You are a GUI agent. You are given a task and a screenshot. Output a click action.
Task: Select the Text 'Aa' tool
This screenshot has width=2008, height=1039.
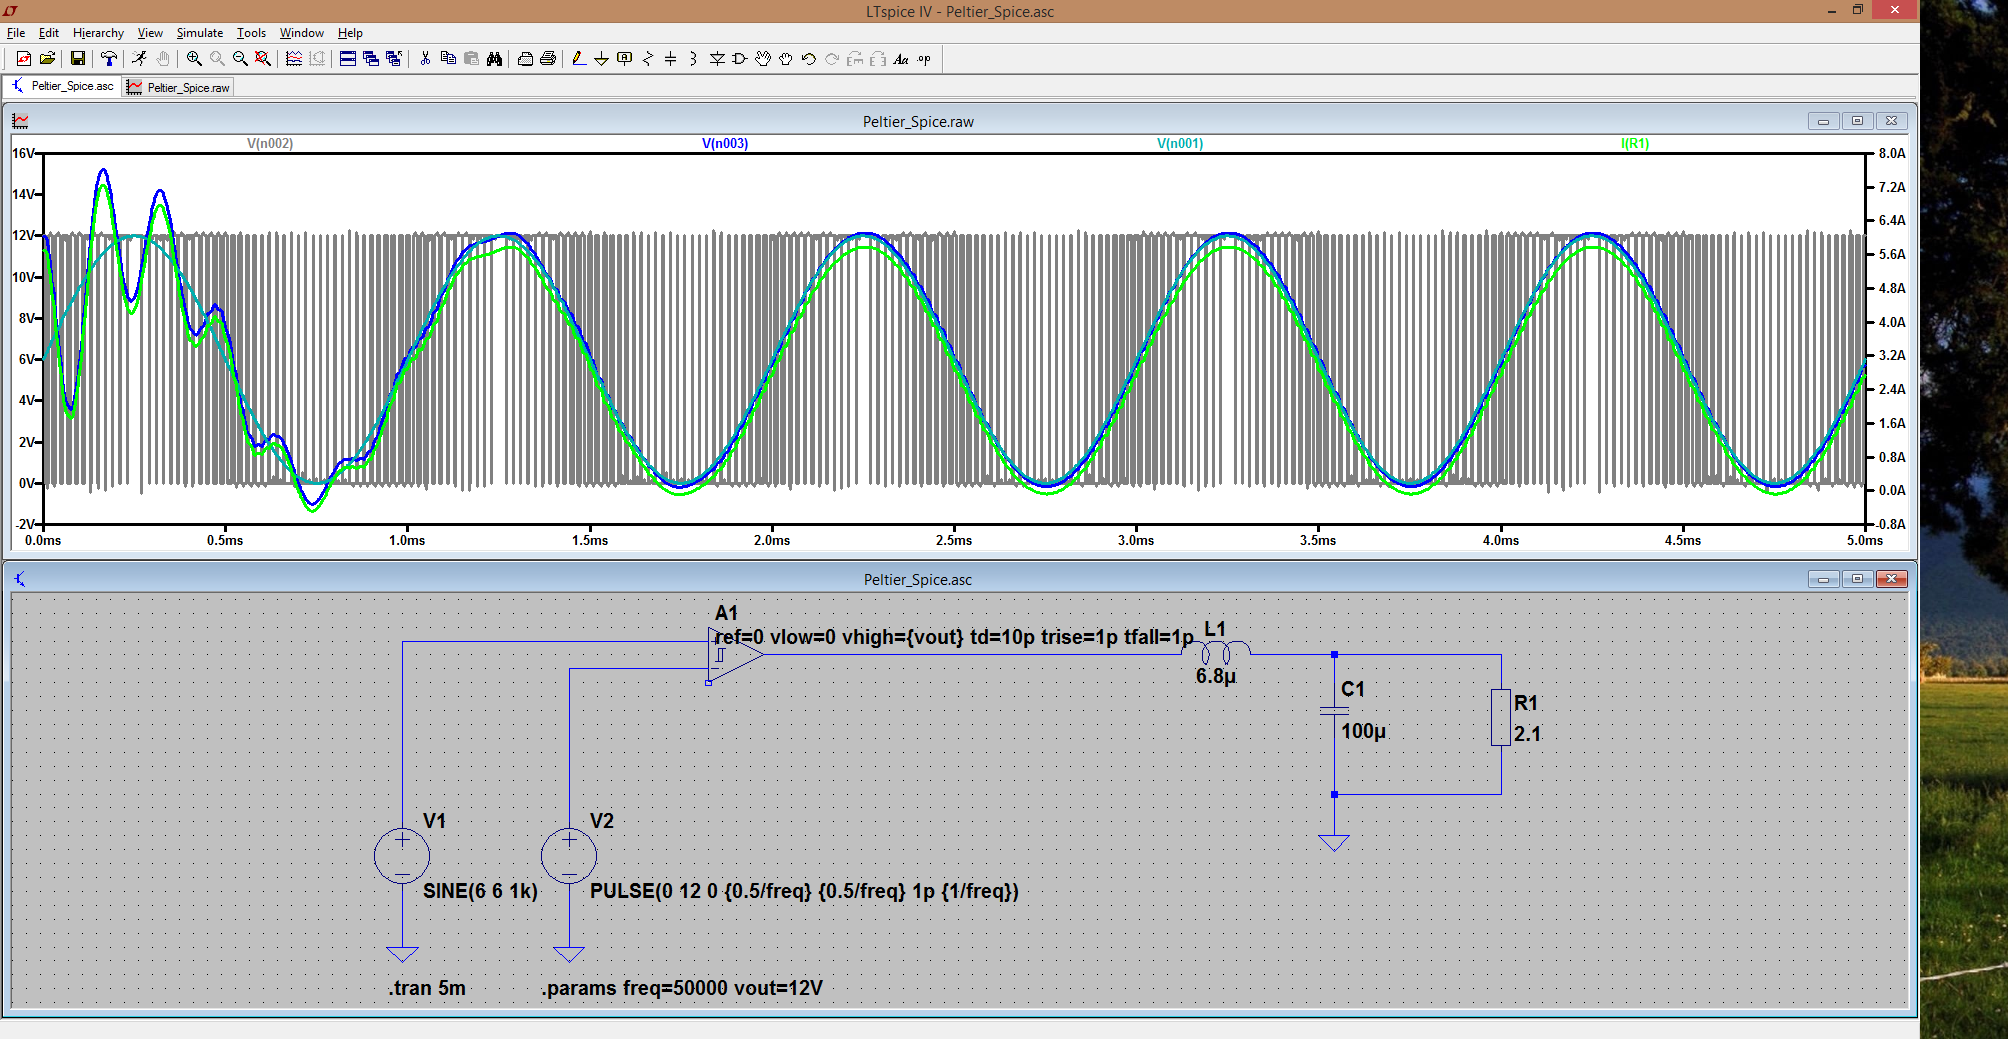point(901,59)
